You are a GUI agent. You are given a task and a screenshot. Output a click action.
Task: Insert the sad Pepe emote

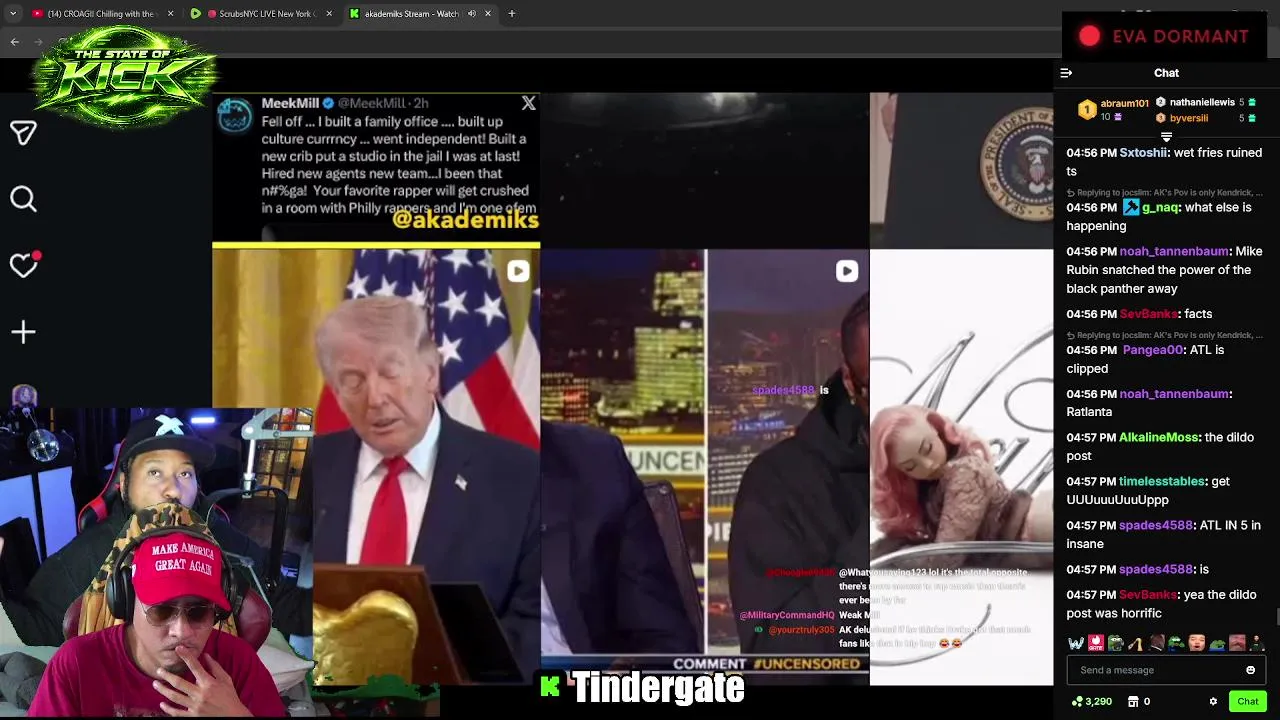click(1217, 644)
